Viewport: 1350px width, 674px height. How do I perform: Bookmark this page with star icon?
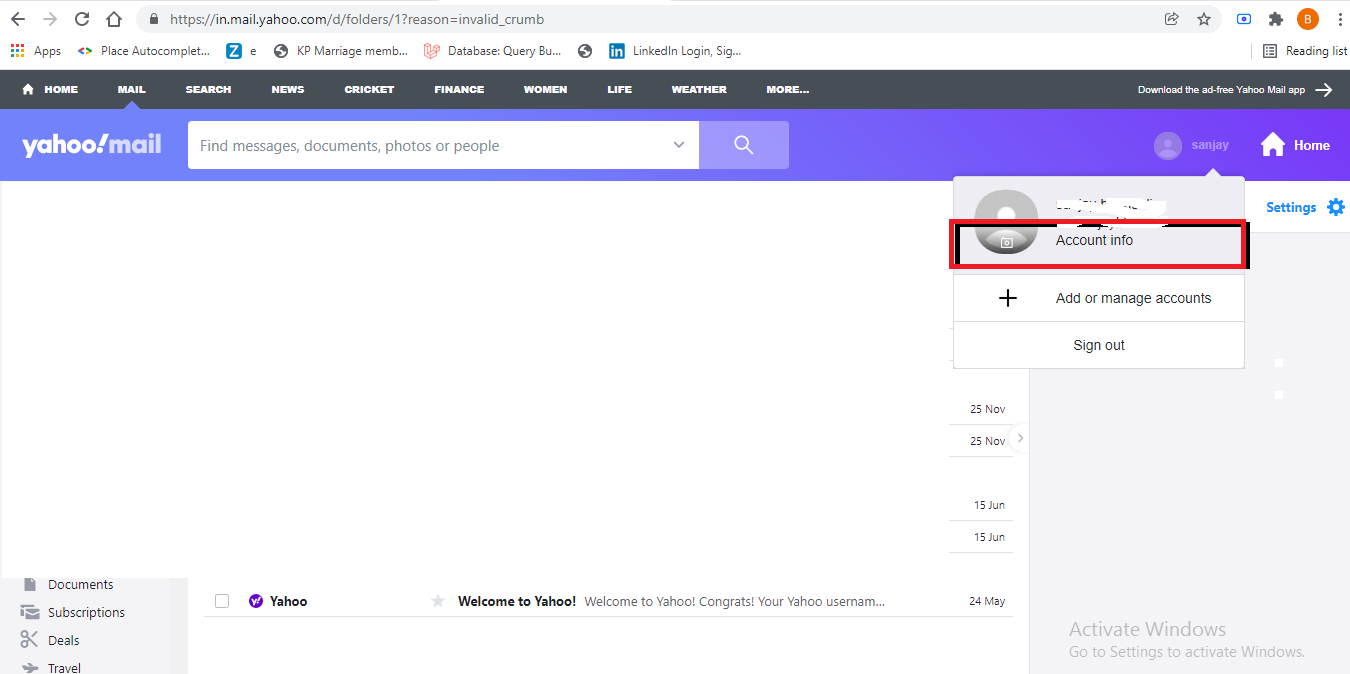tap(1204, 19)
